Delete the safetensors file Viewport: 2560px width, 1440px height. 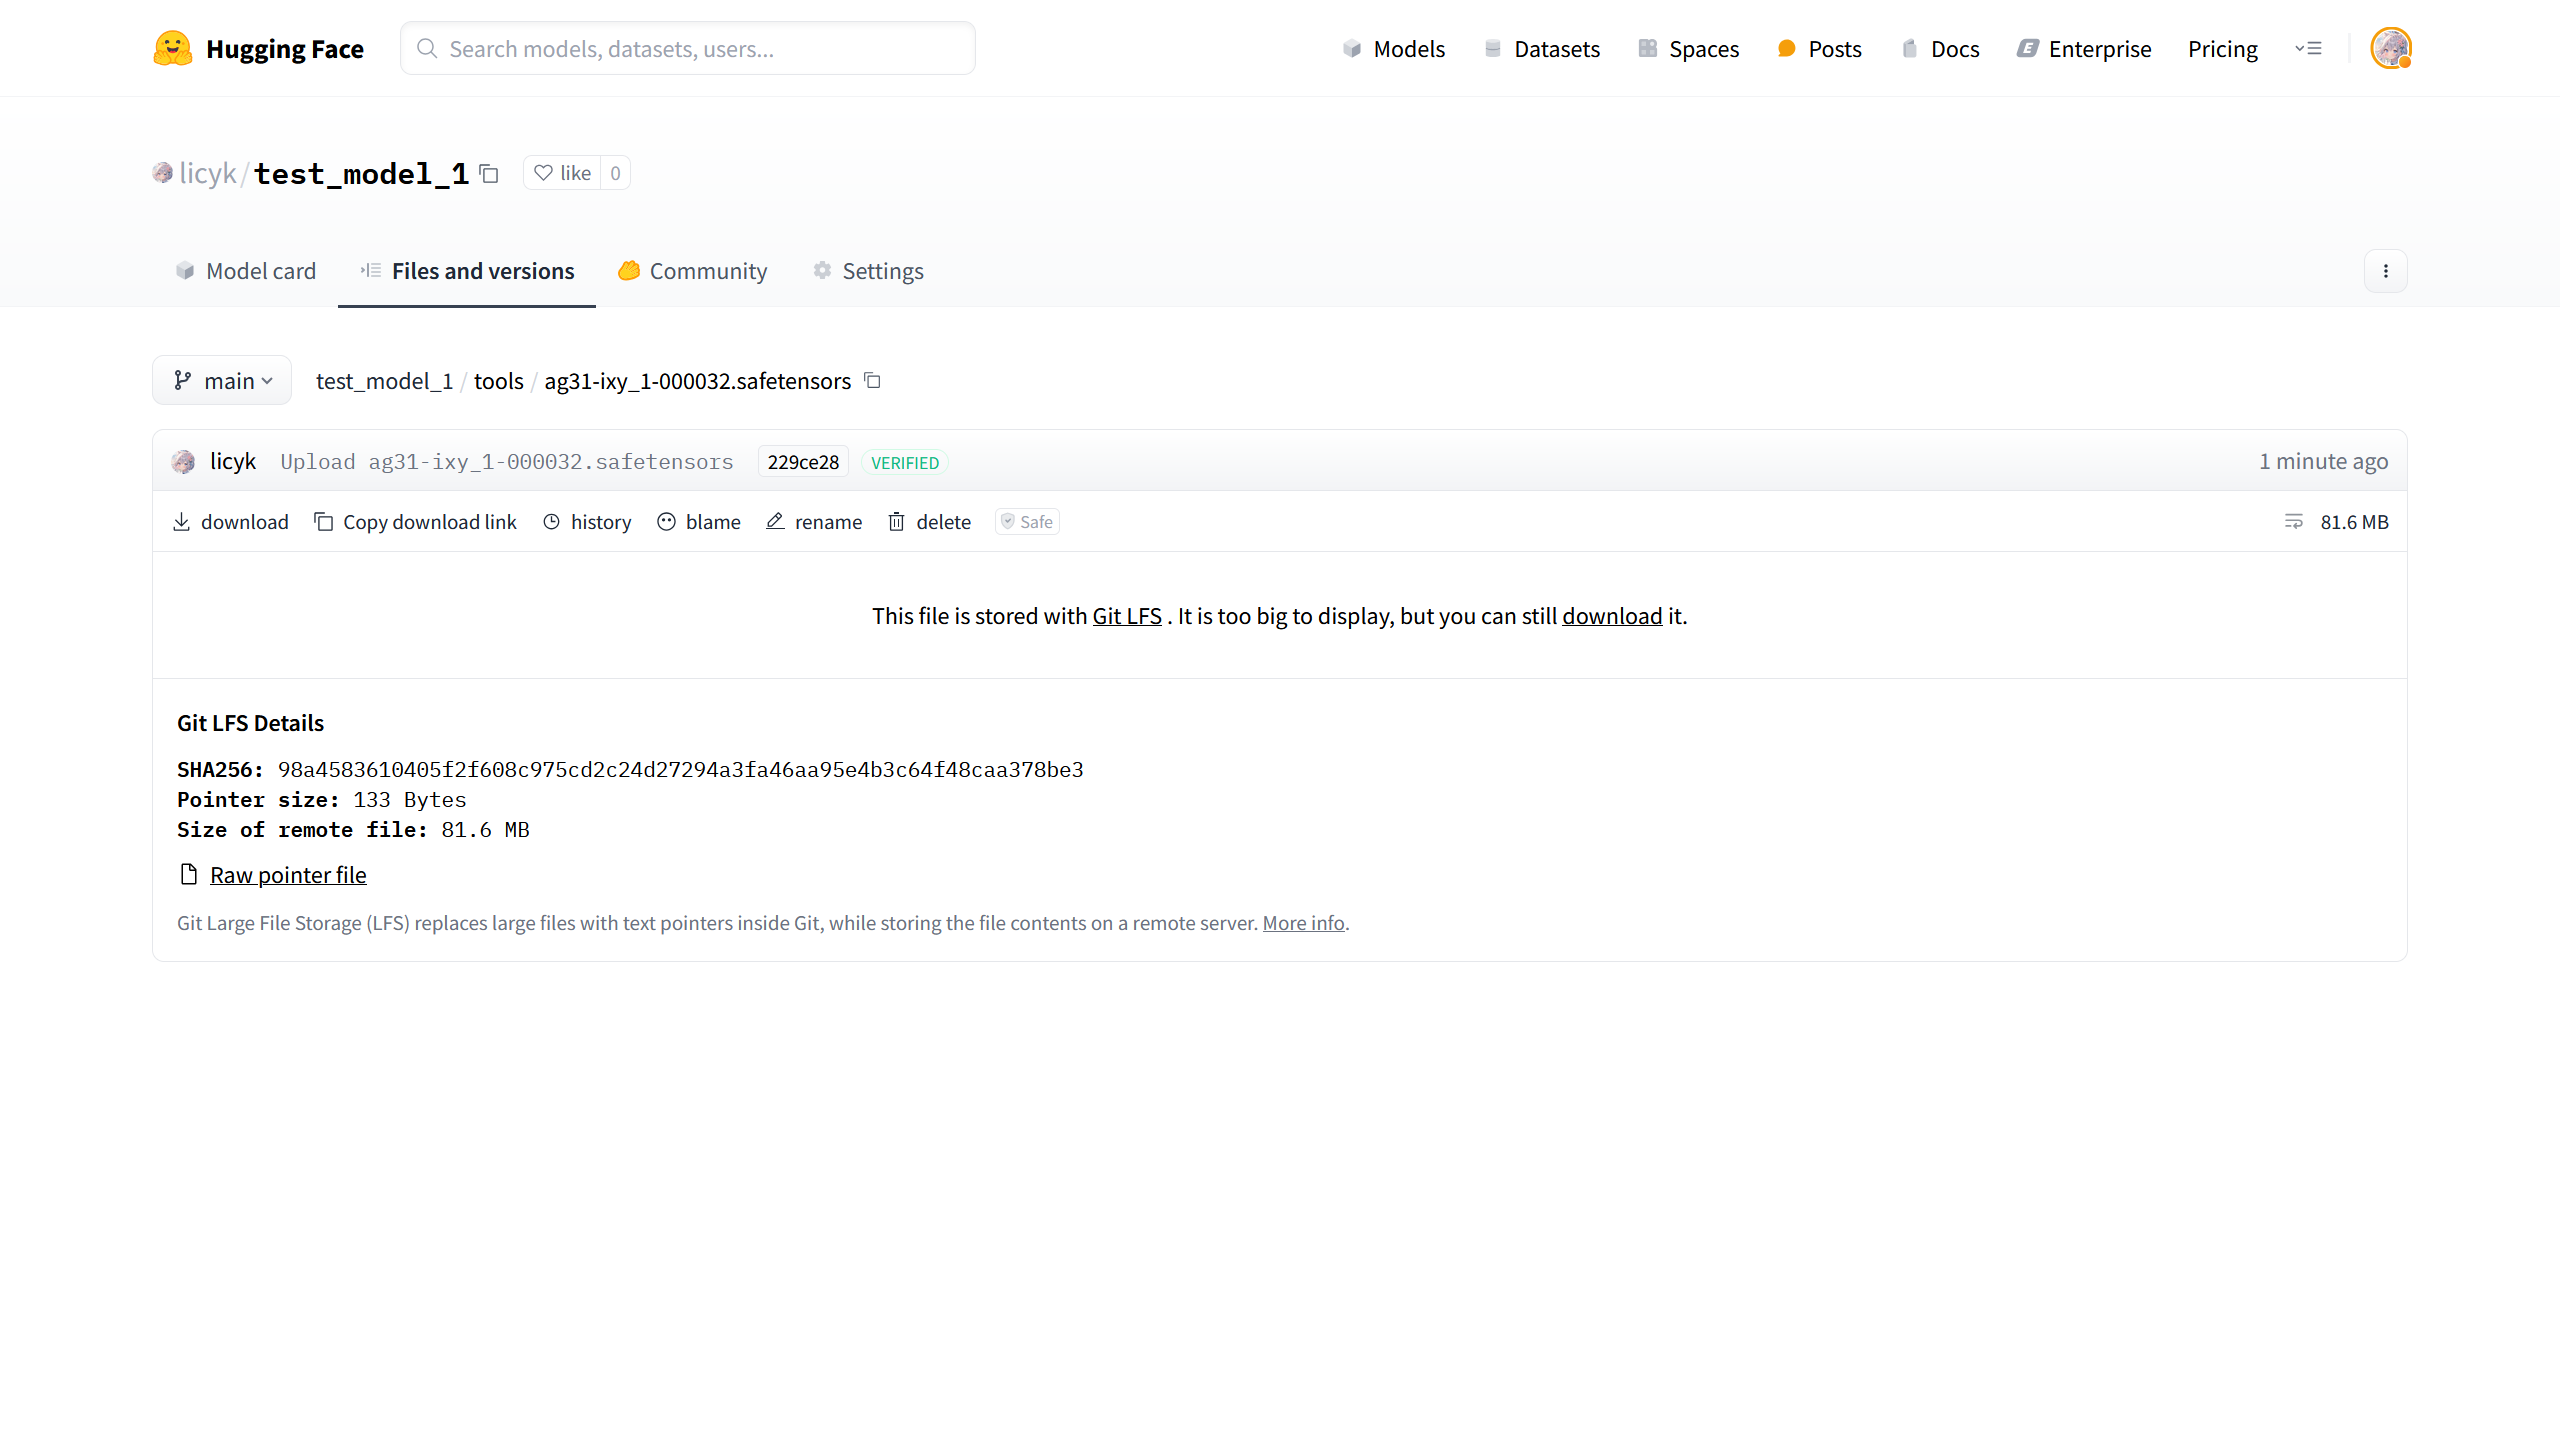[x=930, y=522]
